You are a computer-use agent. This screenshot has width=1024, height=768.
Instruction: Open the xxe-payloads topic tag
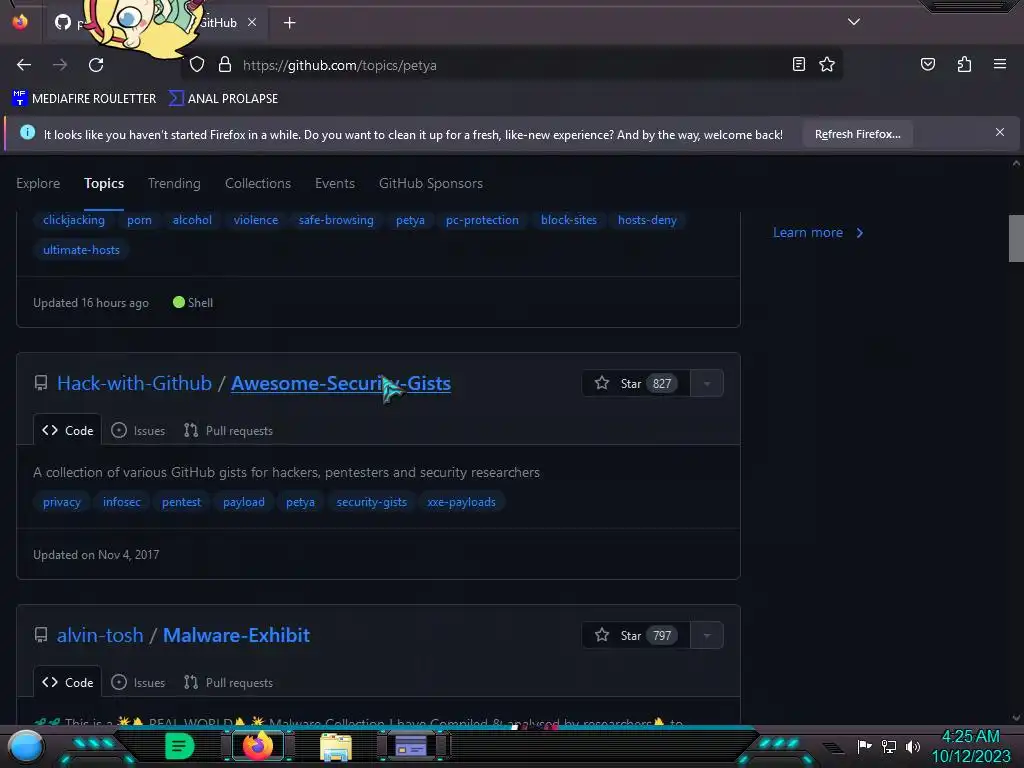coord(461,502)
